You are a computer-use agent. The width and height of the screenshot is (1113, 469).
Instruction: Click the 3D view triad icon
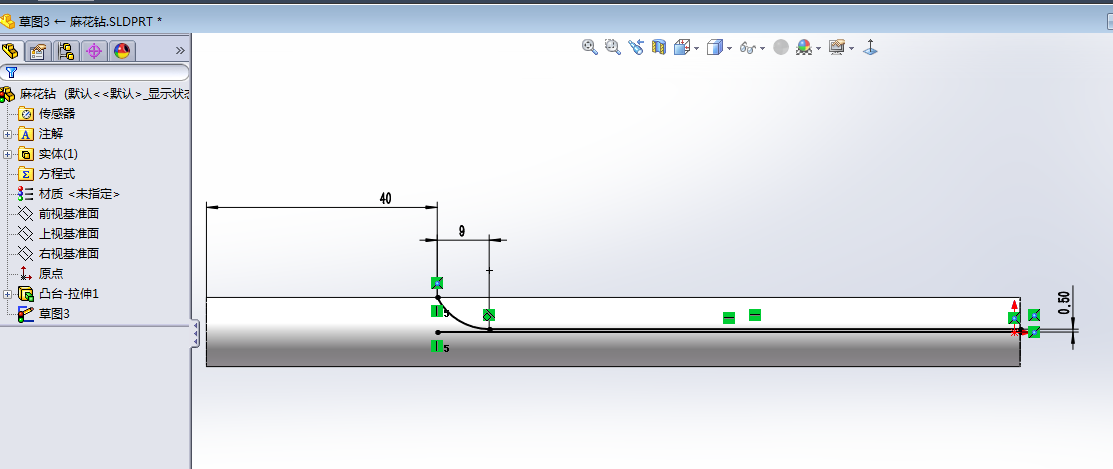(x=870, y=47)
